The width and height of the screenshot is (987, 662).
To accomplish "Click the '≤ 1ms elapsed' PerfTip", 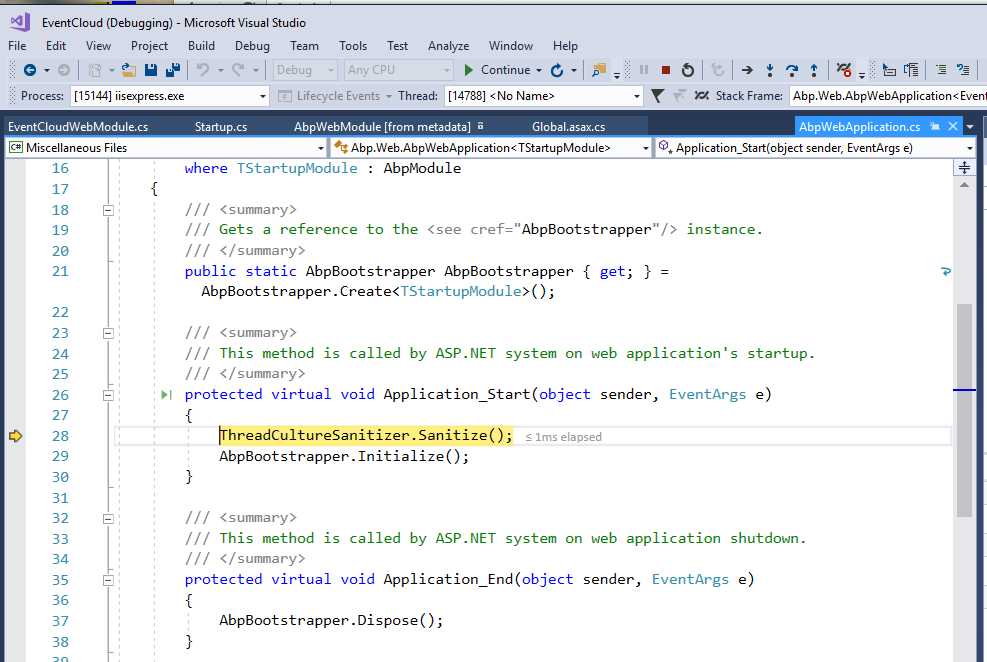I will (x=563, y=437).
